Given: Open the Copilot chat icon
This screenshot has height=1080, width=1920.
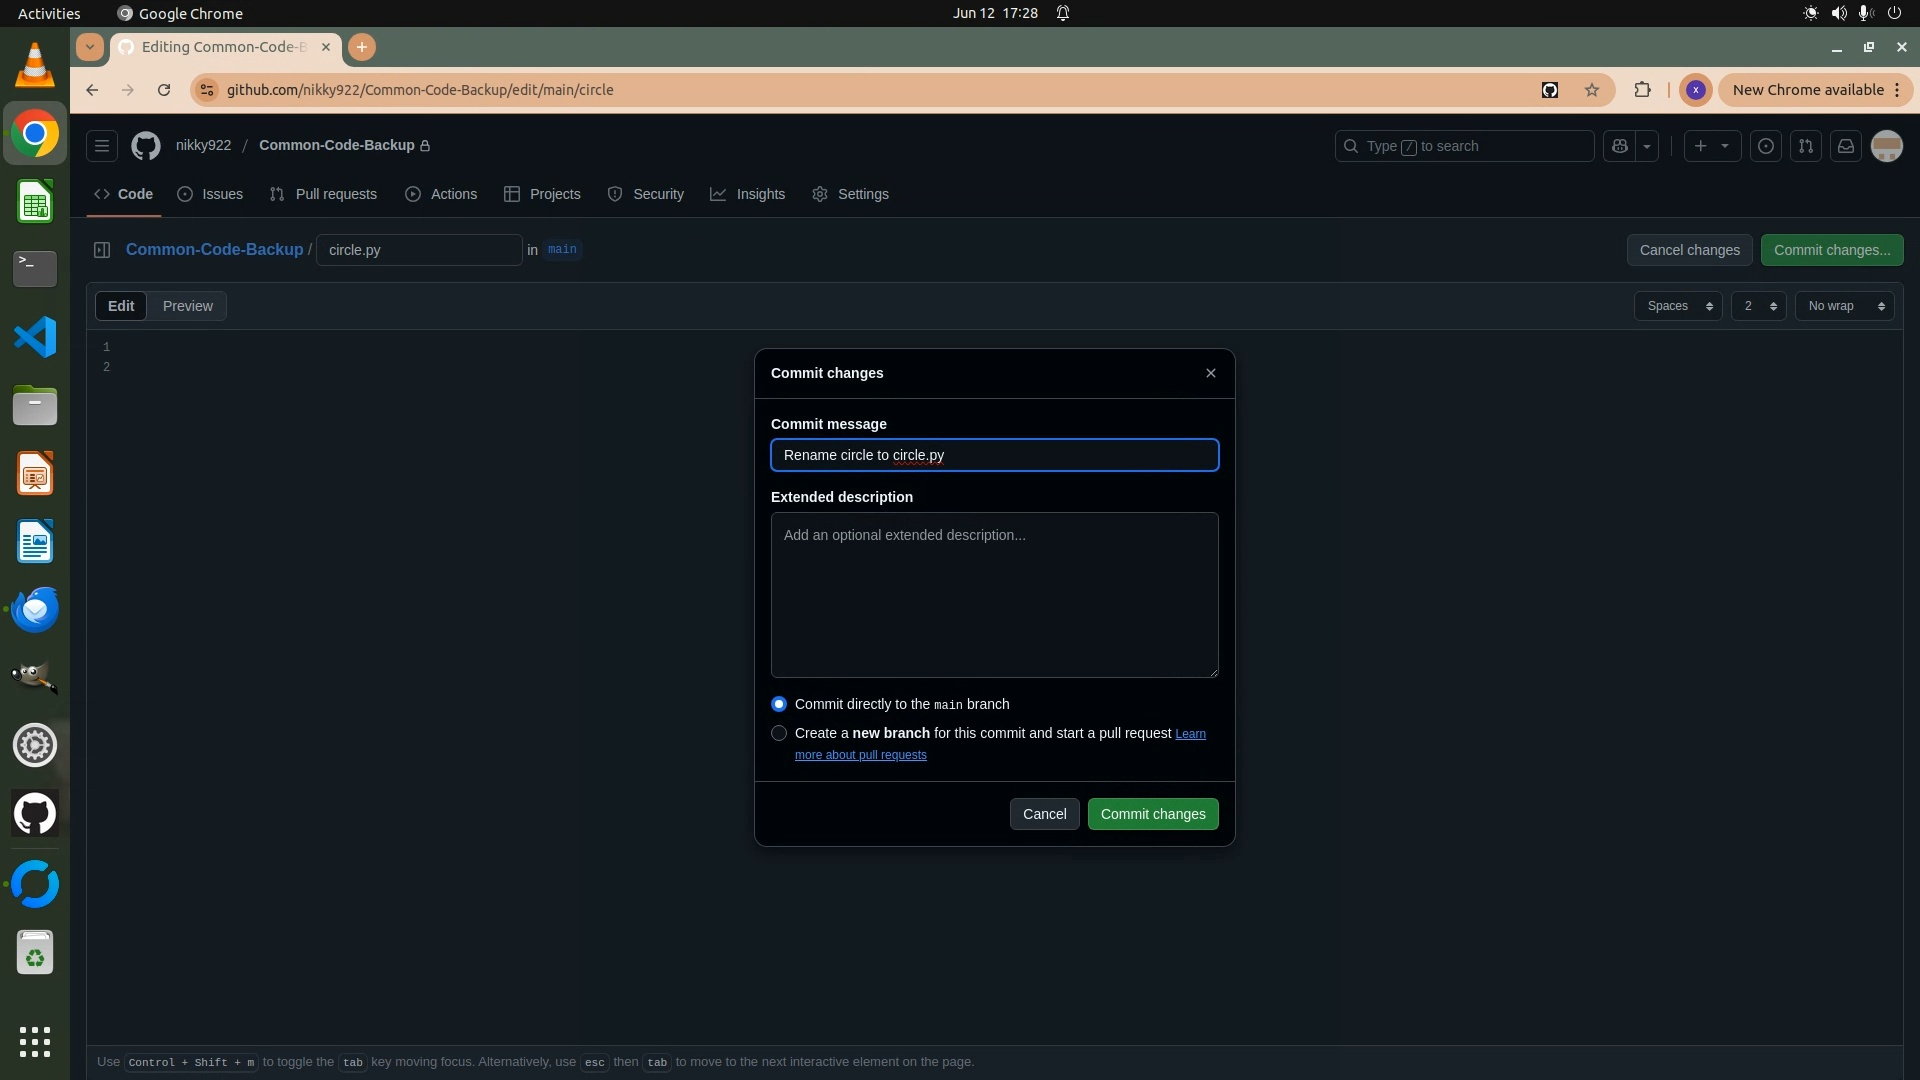Looking at the screenshot, I should (1620, 146).
